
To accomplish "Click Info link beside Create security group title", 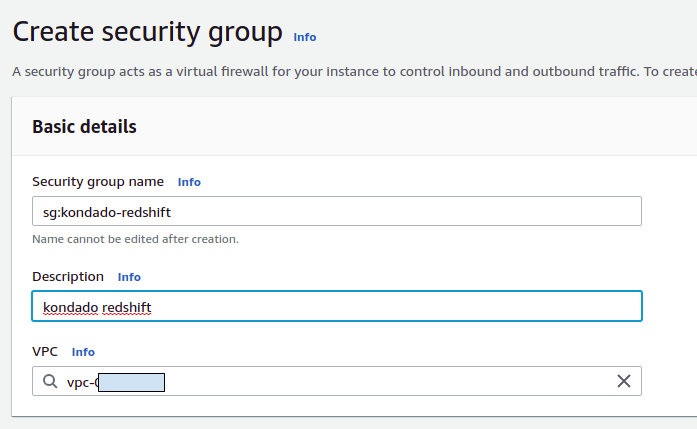I will point(304,37).
